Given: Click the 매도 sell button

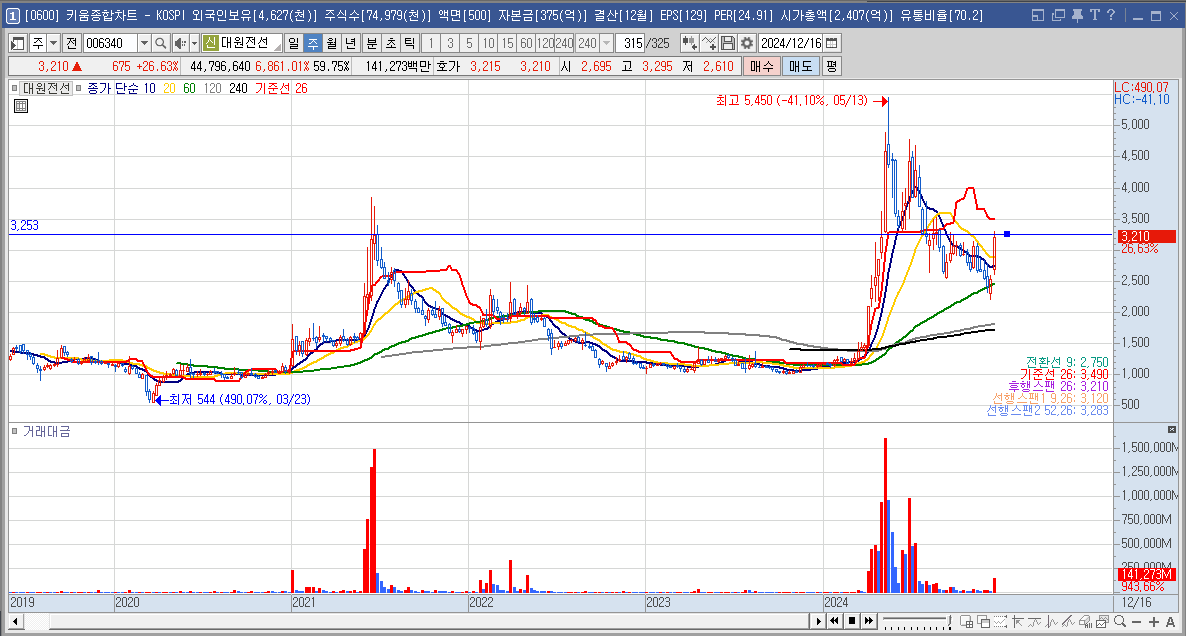Looking at the screenshot, I should point(800,67).
